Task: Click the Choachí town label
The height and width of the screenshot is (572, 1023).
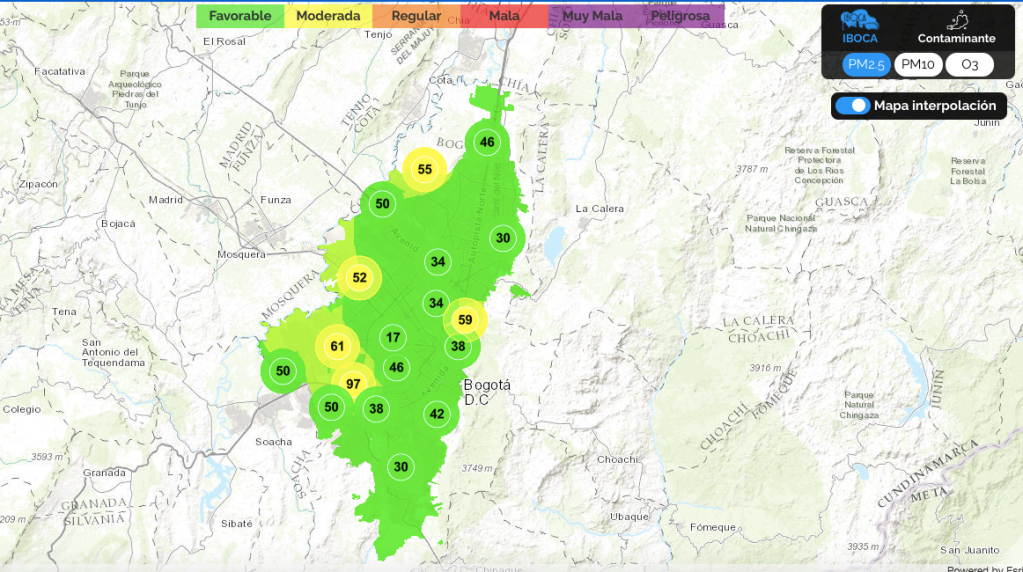Action: [617, 459]
